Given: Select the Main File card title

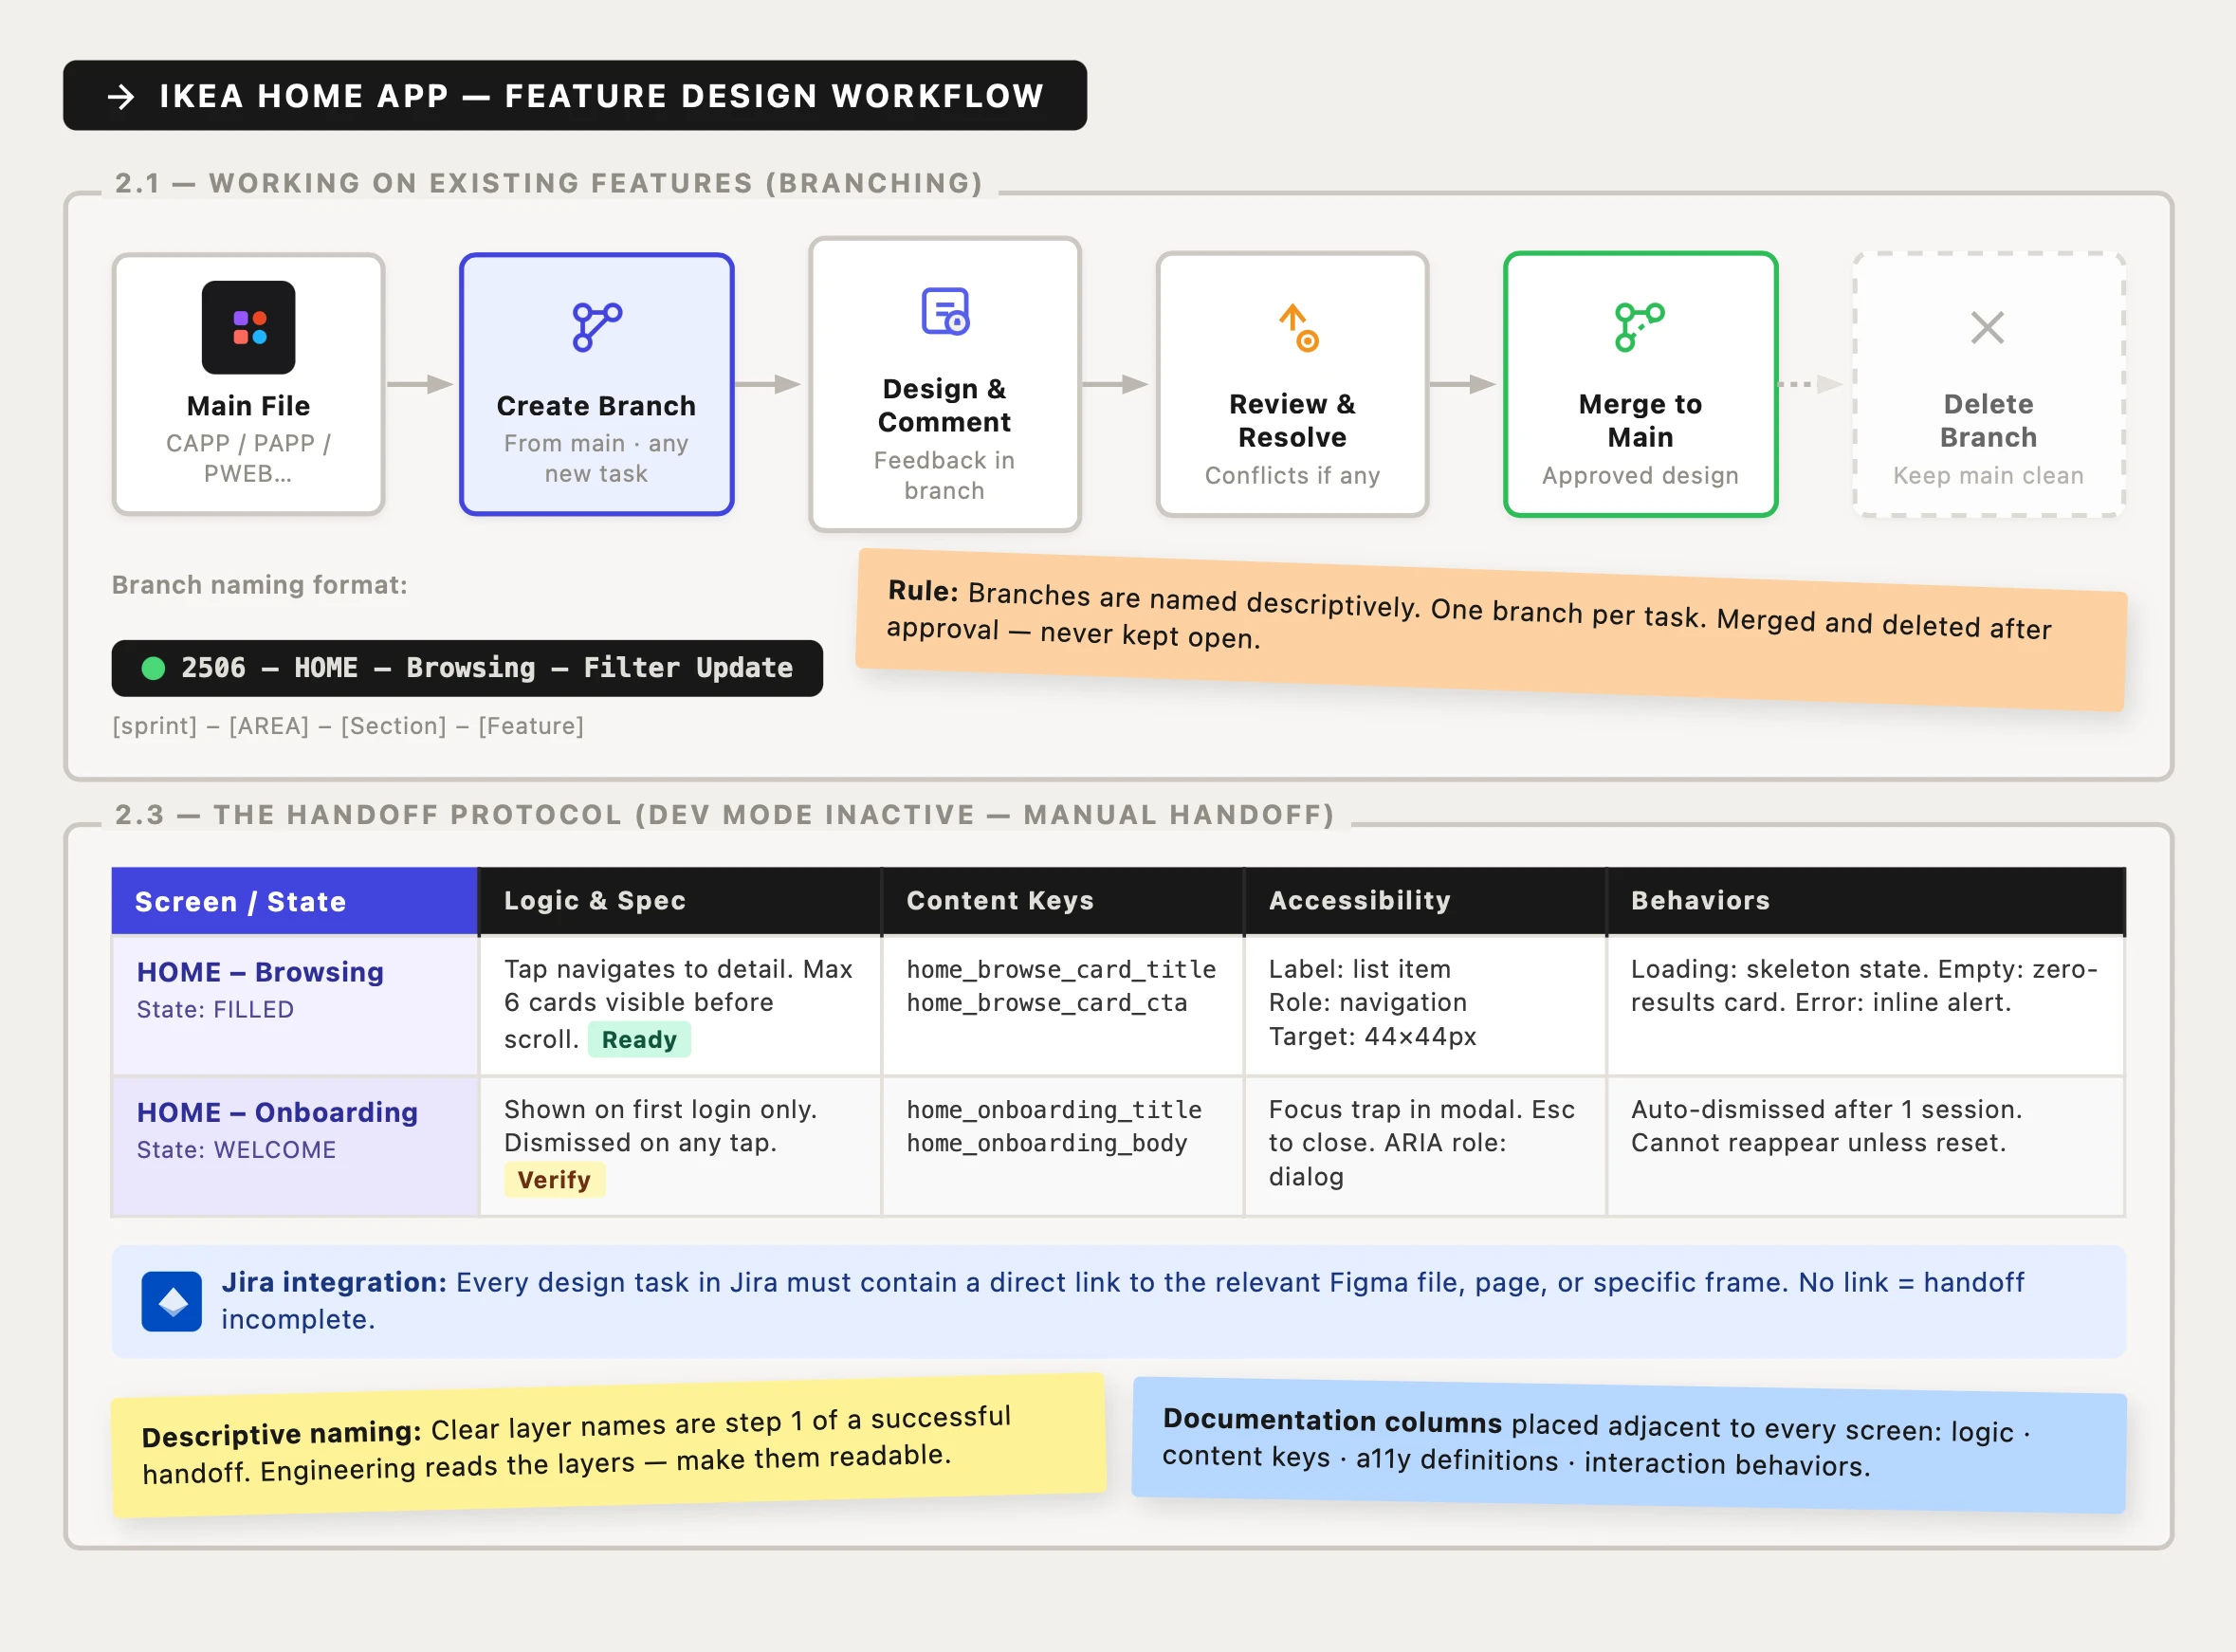Looking at the screenshot, I should [x=248, y=406].
